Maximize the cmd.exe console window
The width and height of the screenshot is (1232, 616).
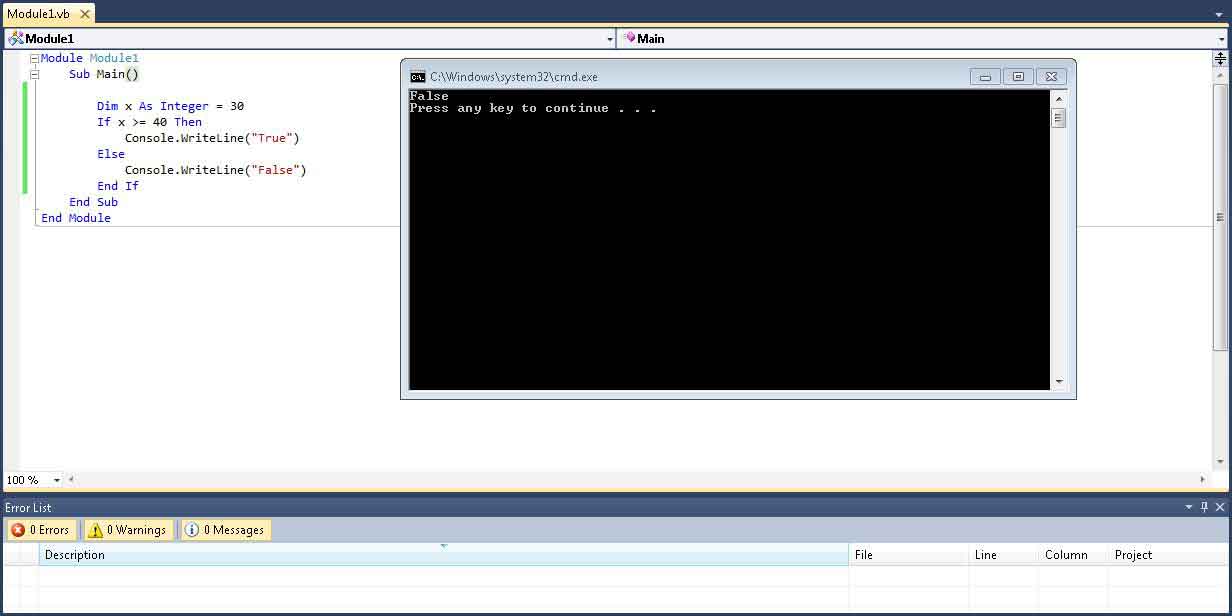tap(1018, 77)
